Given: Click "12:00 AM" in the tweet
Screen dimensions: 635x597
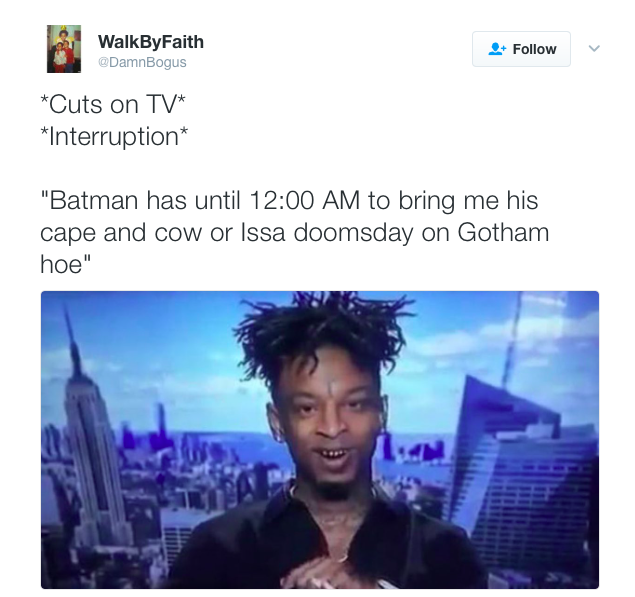Looking at the screenshot, I should click(305, 200).
